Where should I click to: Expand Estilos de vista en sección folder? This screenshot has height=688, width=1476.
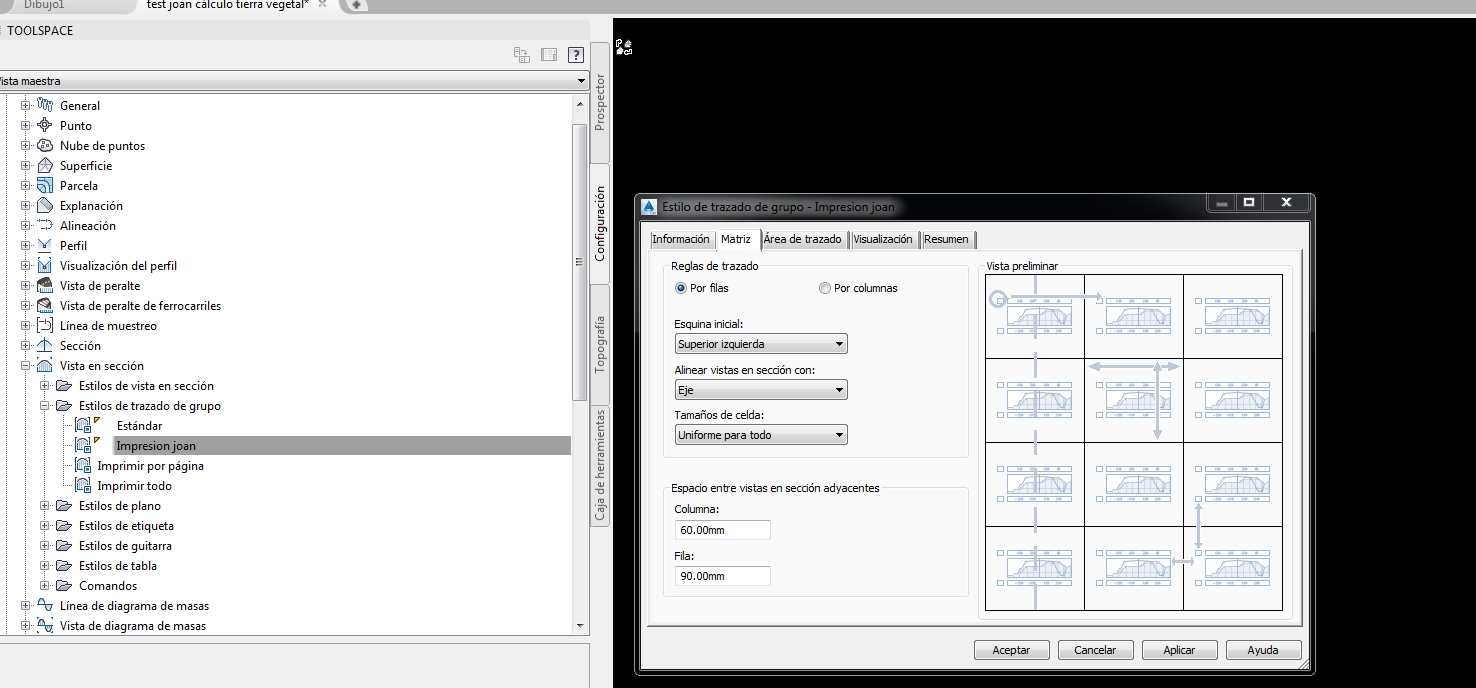[x=44, y=386]
